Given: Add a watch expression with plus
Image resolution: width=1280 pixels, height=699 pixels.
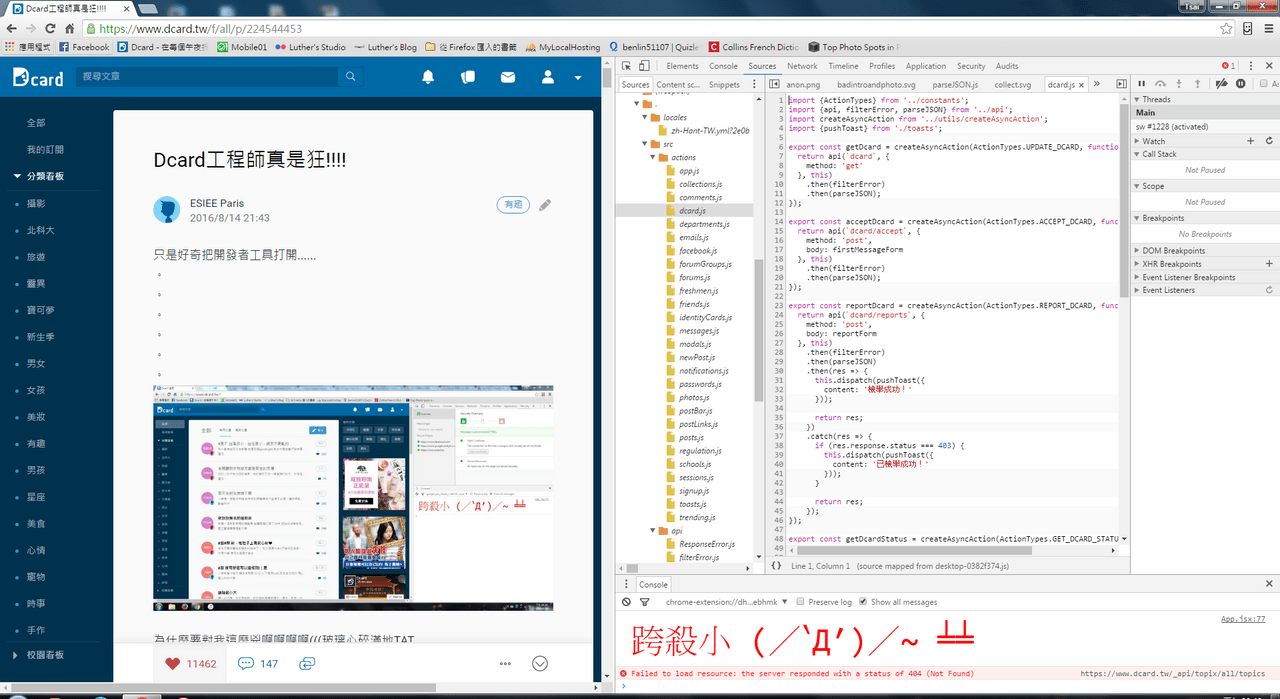Looking at the screenshot, I should [x=1250, y=141].
